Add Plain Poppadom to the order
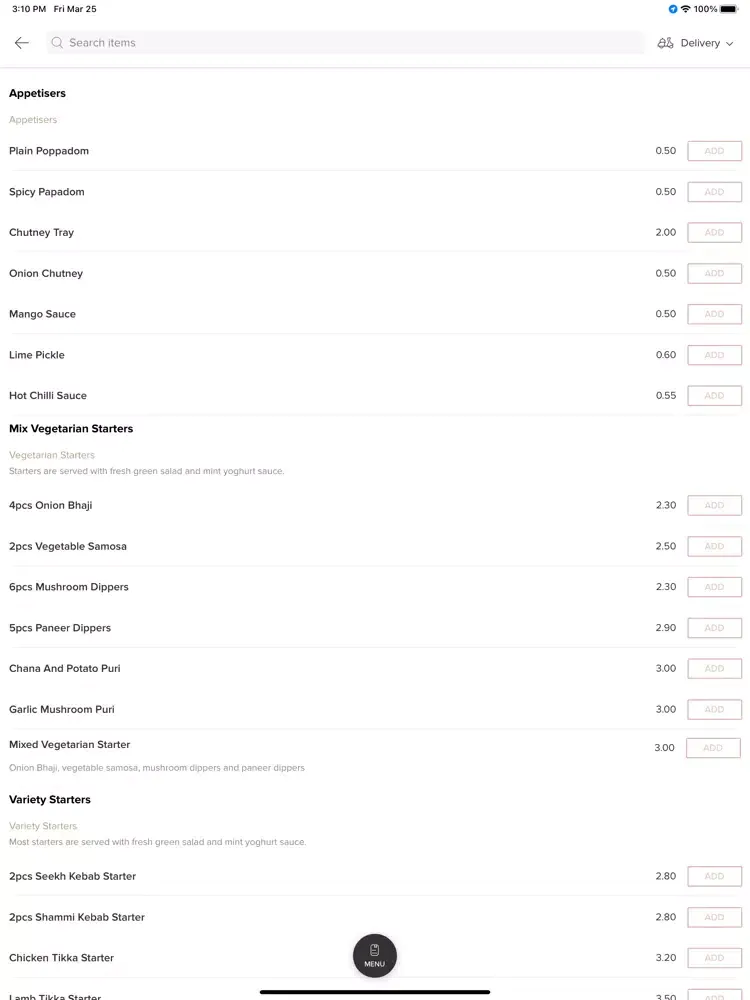 coord(714,151)
